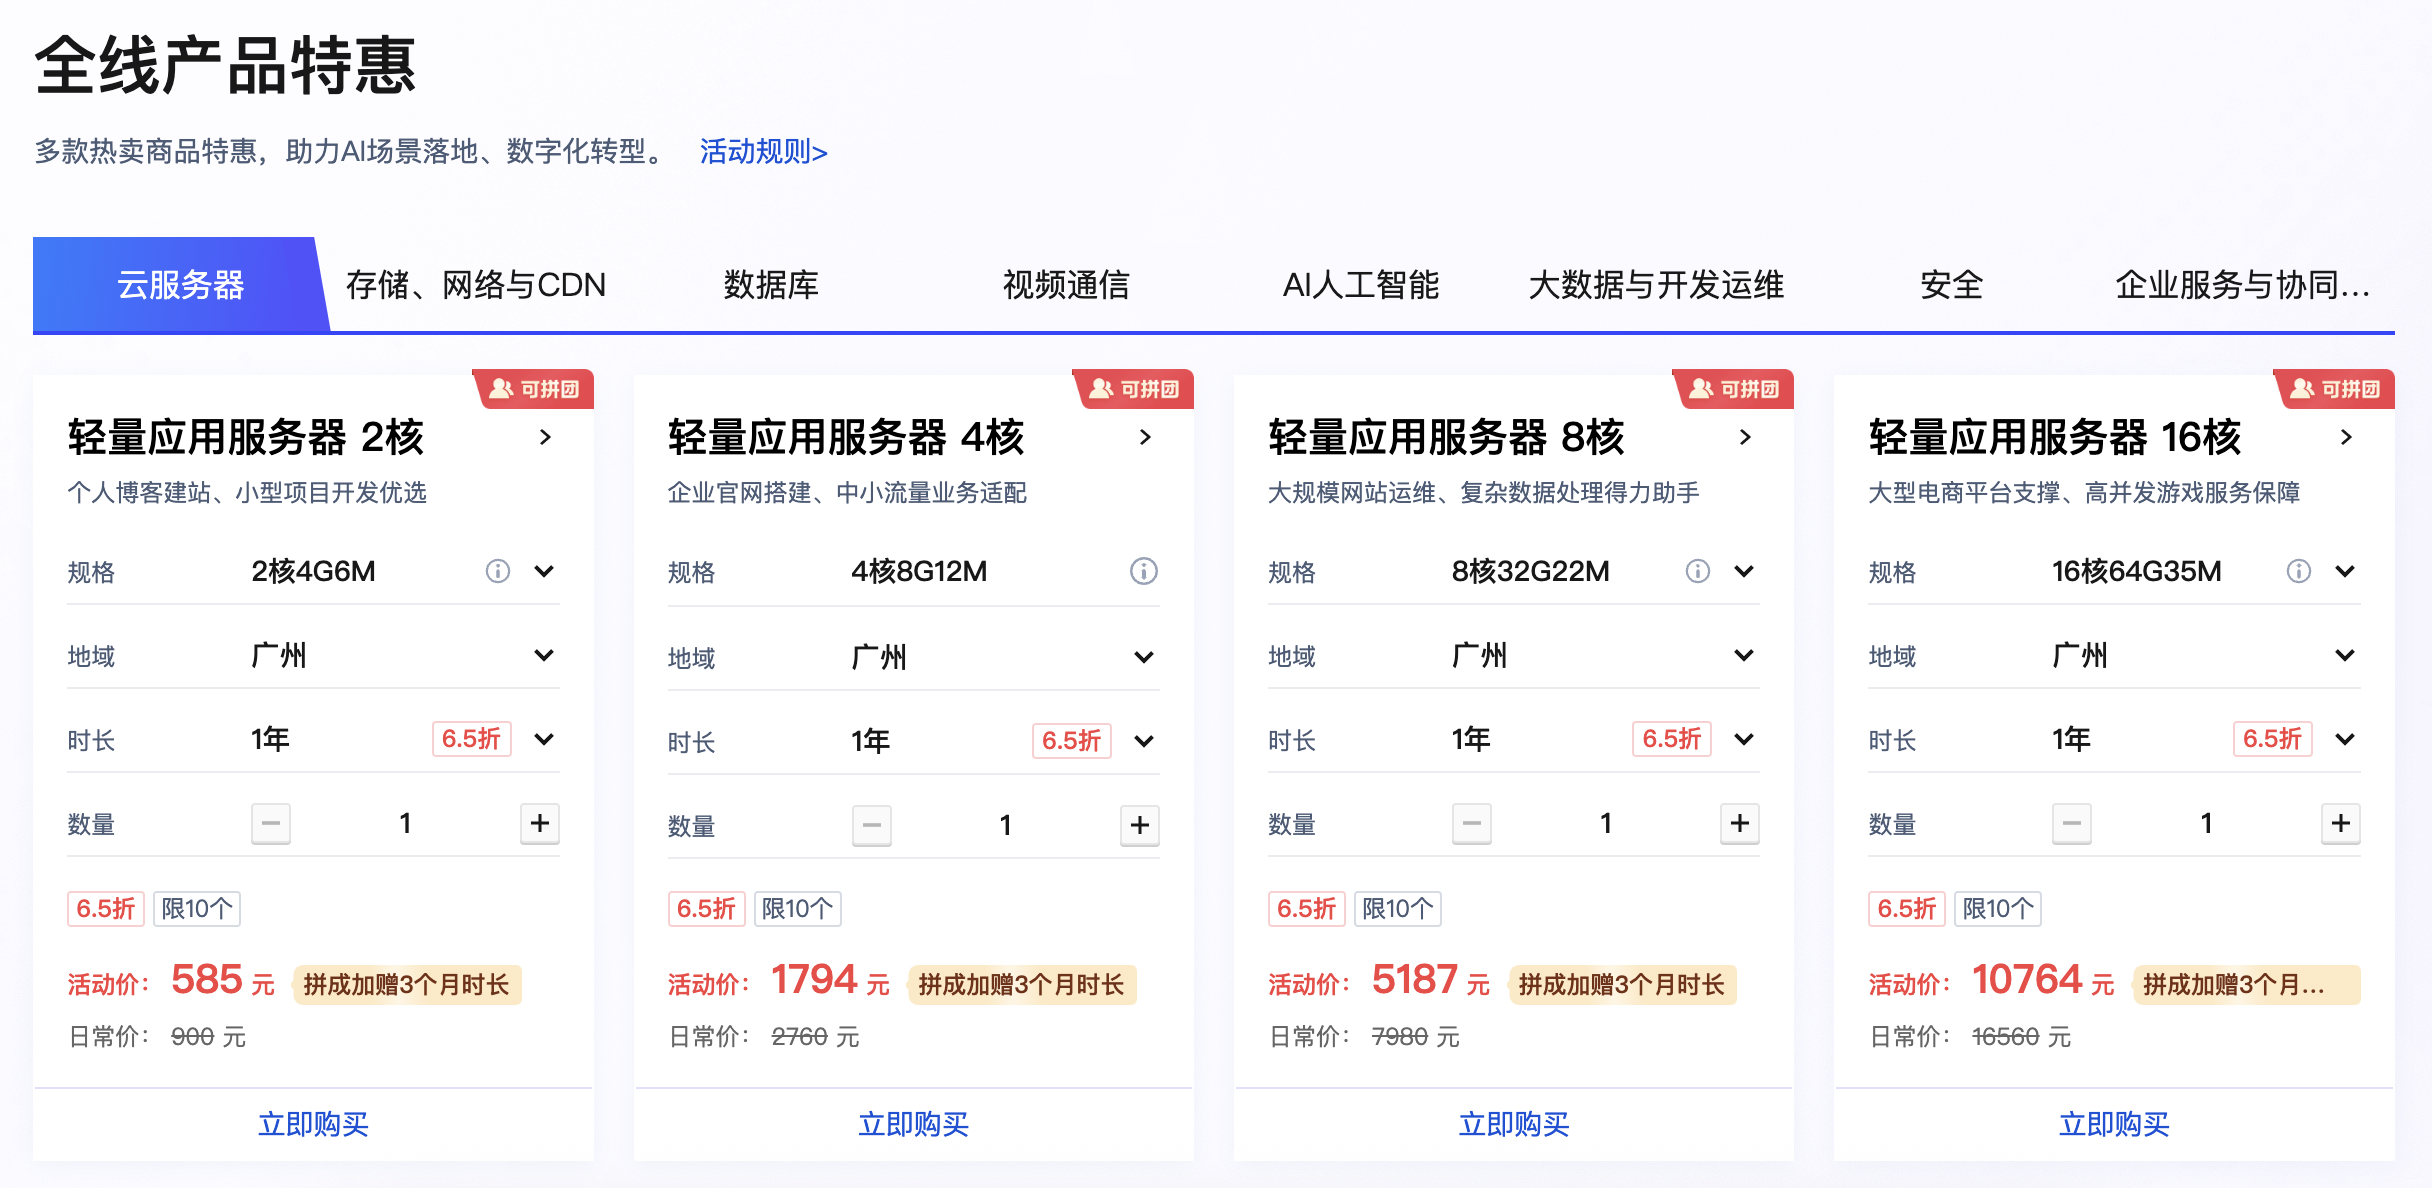Viewport: 2432px width, 1188px height.
Task: Increase quantity on 2核 server card
Action: (x=540, y=823)
